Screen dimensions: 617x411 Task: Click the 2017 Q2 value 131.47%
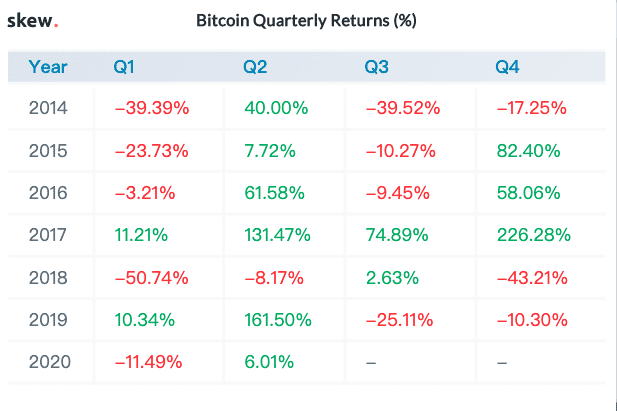pyautogui.click(x=277, y=235)
